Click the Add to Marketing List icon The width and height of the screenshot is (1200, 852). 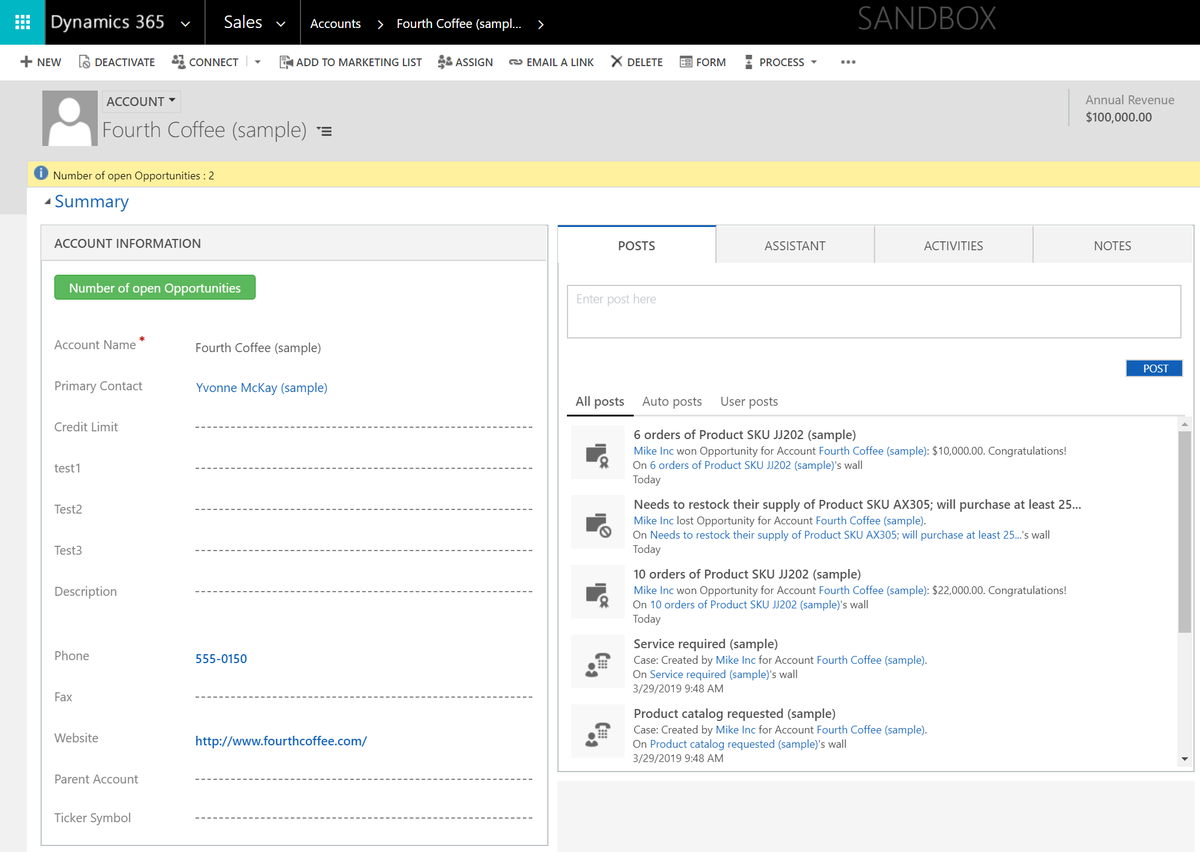[x=286, y=62]
